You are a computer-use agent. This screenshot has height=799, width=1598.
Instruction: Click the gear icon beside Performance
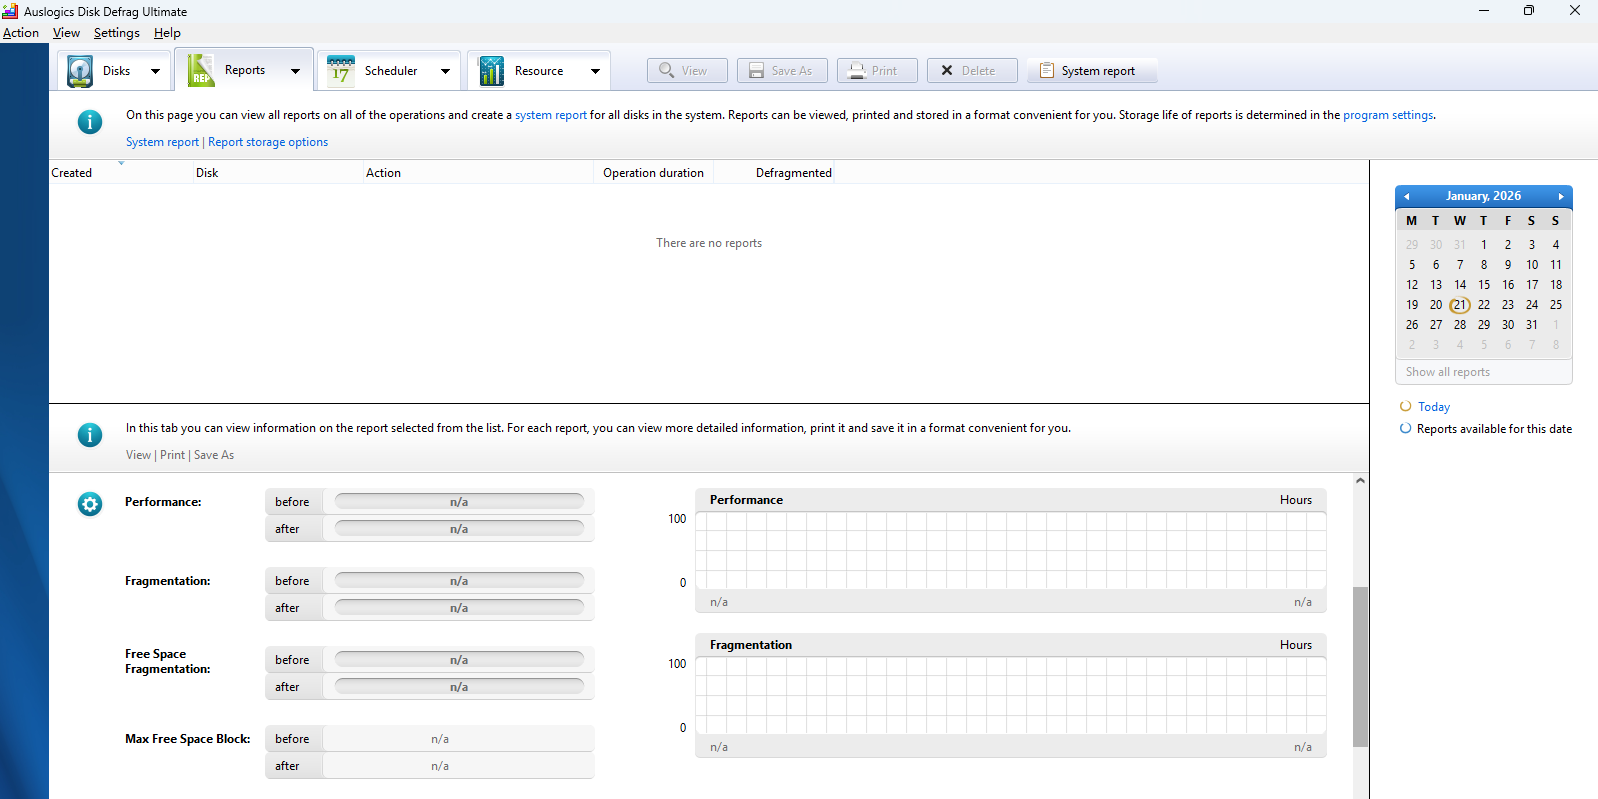(90, 504)
